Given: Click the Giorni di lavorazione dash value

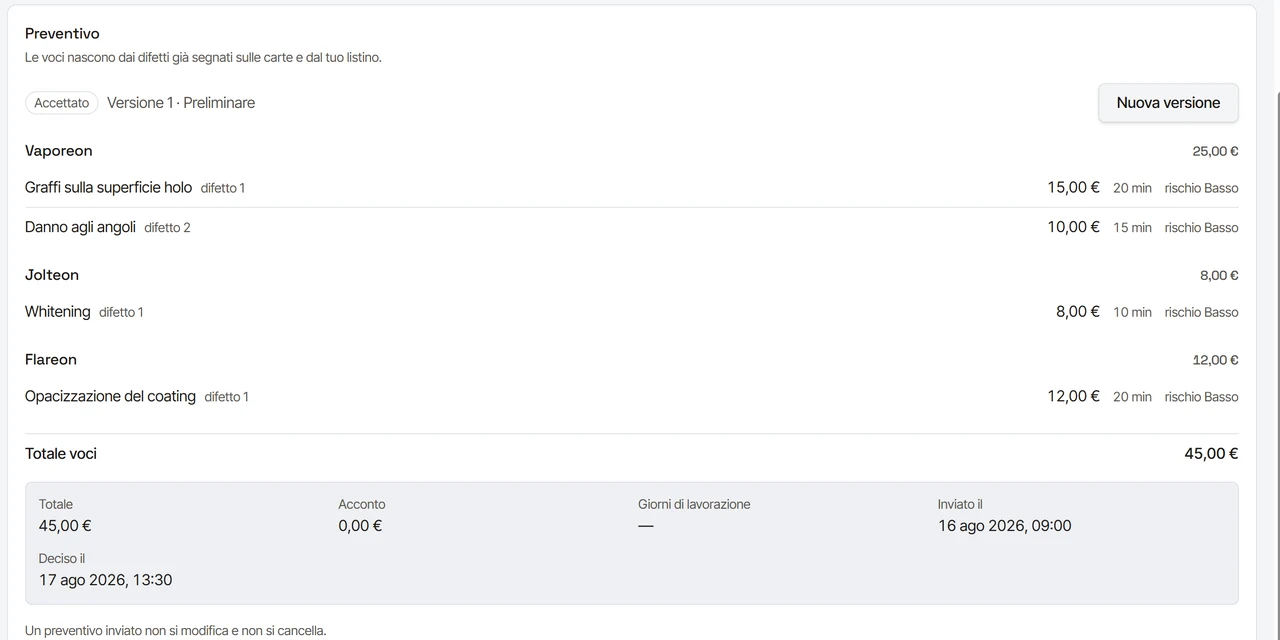Looking at the screenshot, I should click(646, 526).
